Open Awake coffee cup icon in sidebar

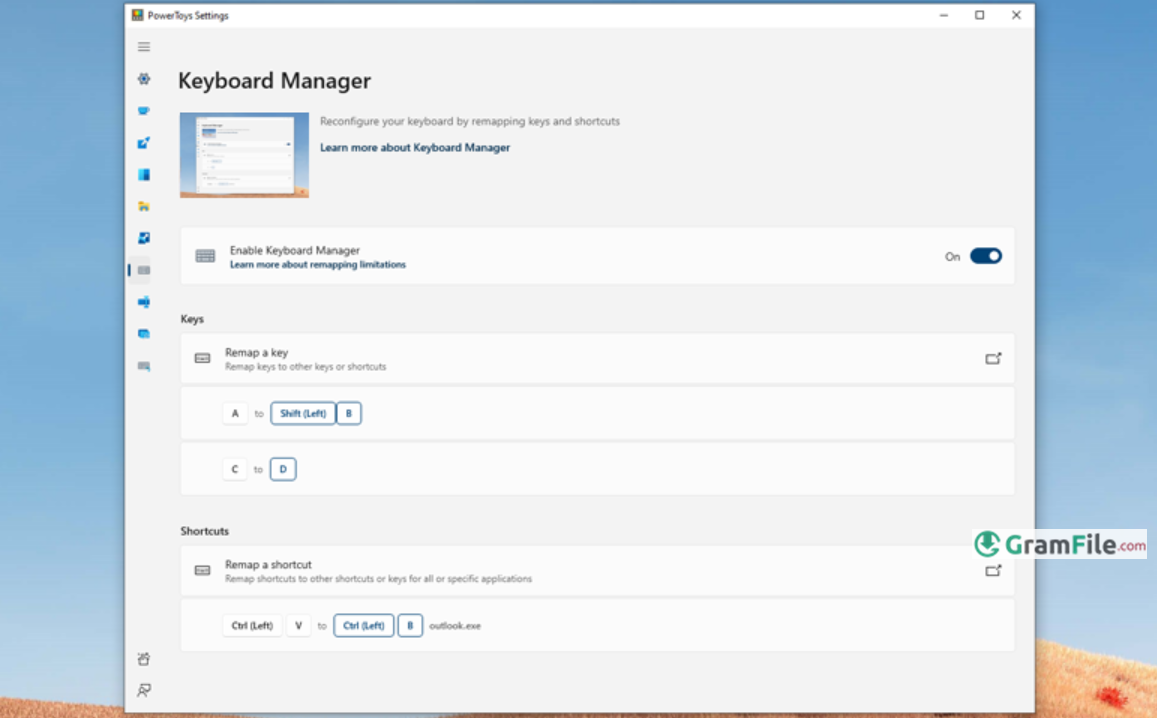144,111
